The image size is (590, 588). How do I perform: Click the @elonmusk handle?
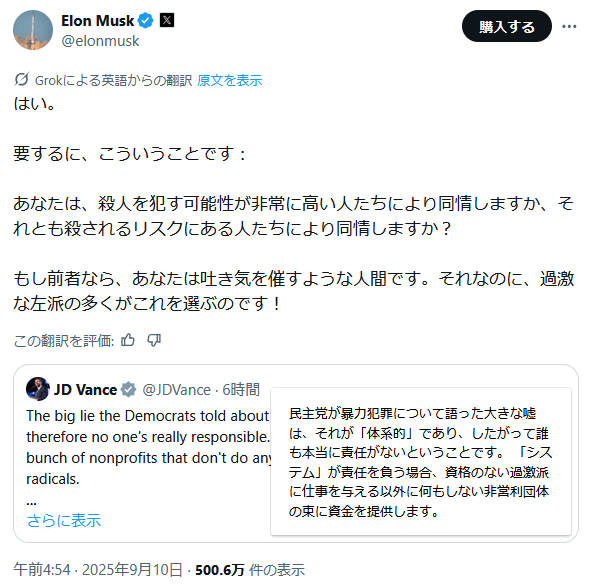click(x=100, y=41)
